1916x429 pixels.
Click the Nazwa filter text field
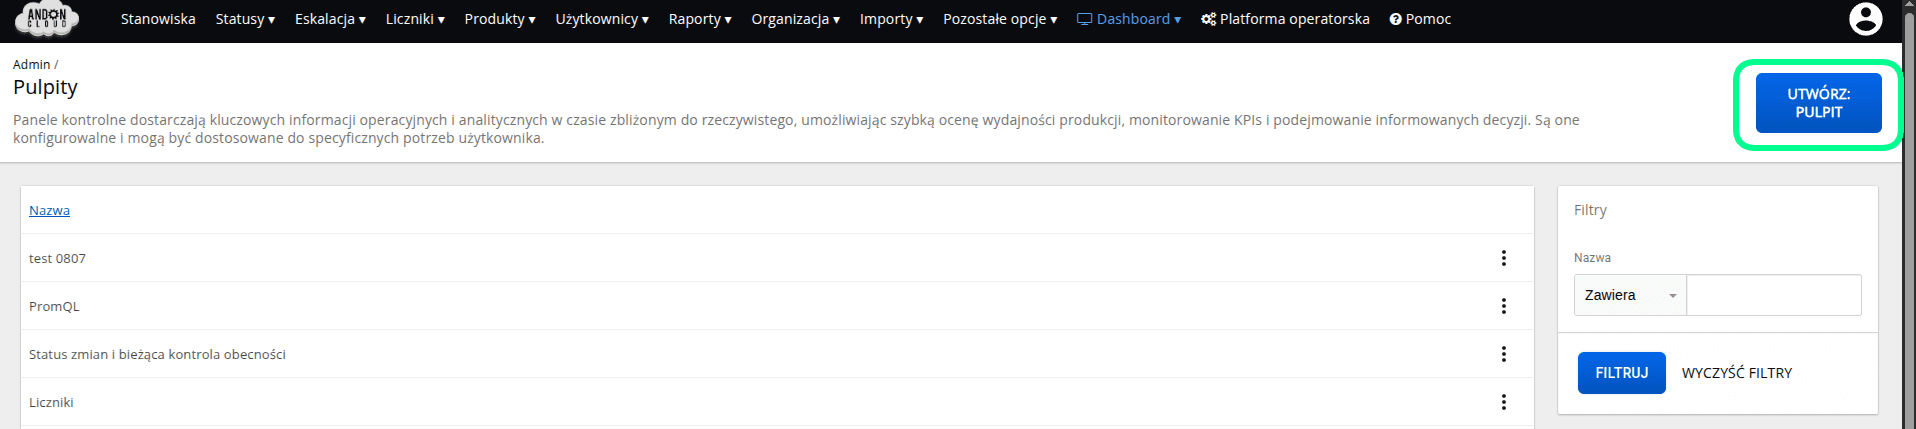pyautogui.click(x=1773, y=295)
